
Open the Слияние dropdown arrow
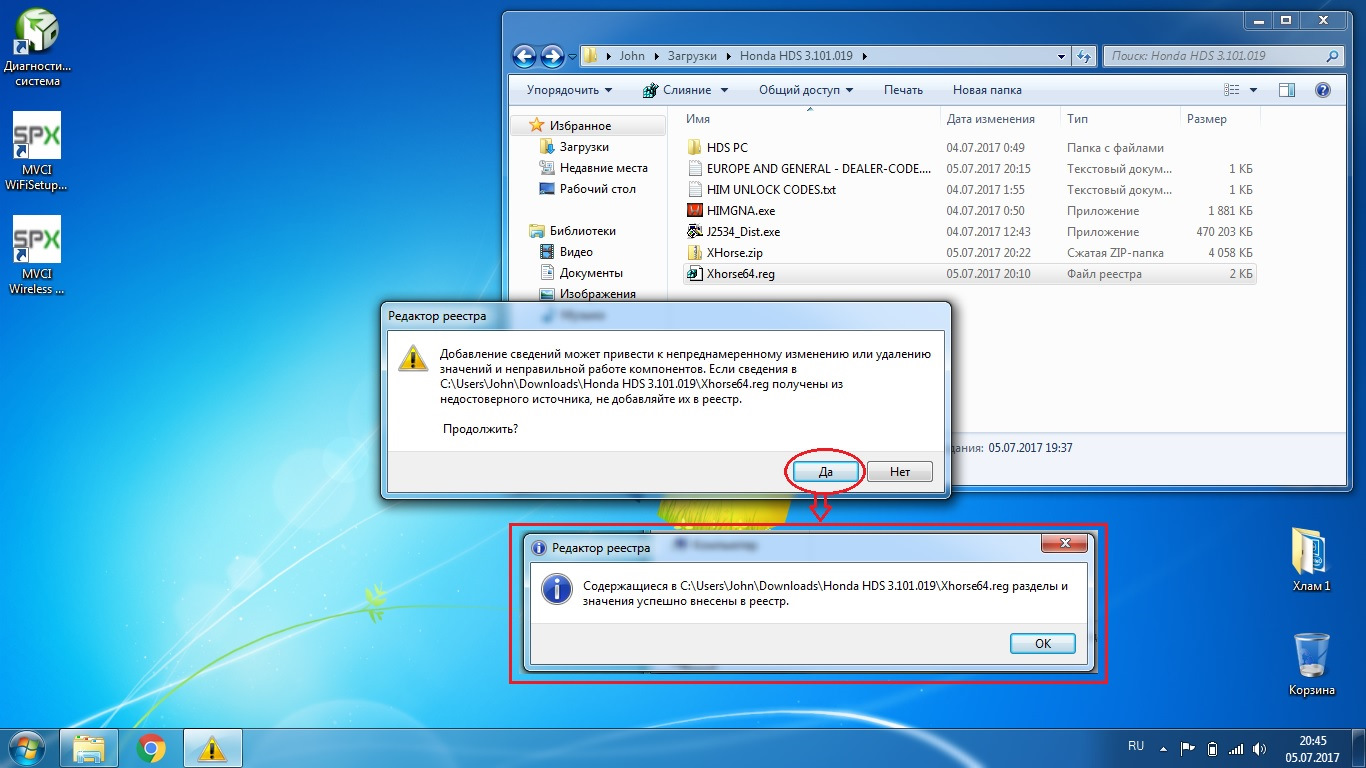724,90
